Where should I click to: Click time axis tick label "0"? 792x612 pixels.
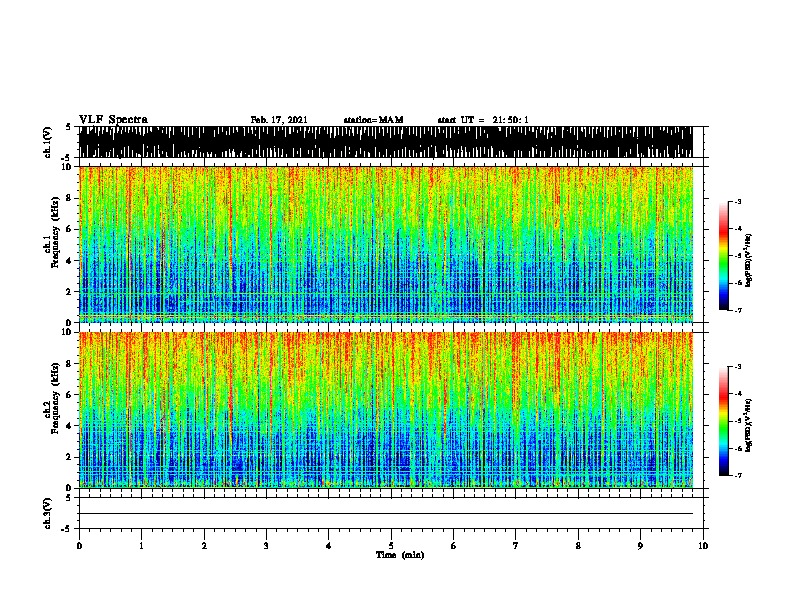coord(79,546)
